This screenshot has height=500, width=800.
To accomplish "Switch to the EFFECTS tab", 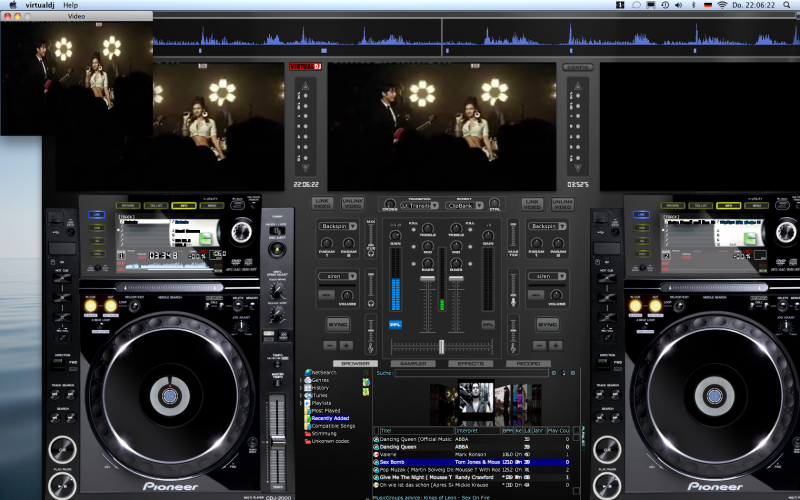I will 469,364.
